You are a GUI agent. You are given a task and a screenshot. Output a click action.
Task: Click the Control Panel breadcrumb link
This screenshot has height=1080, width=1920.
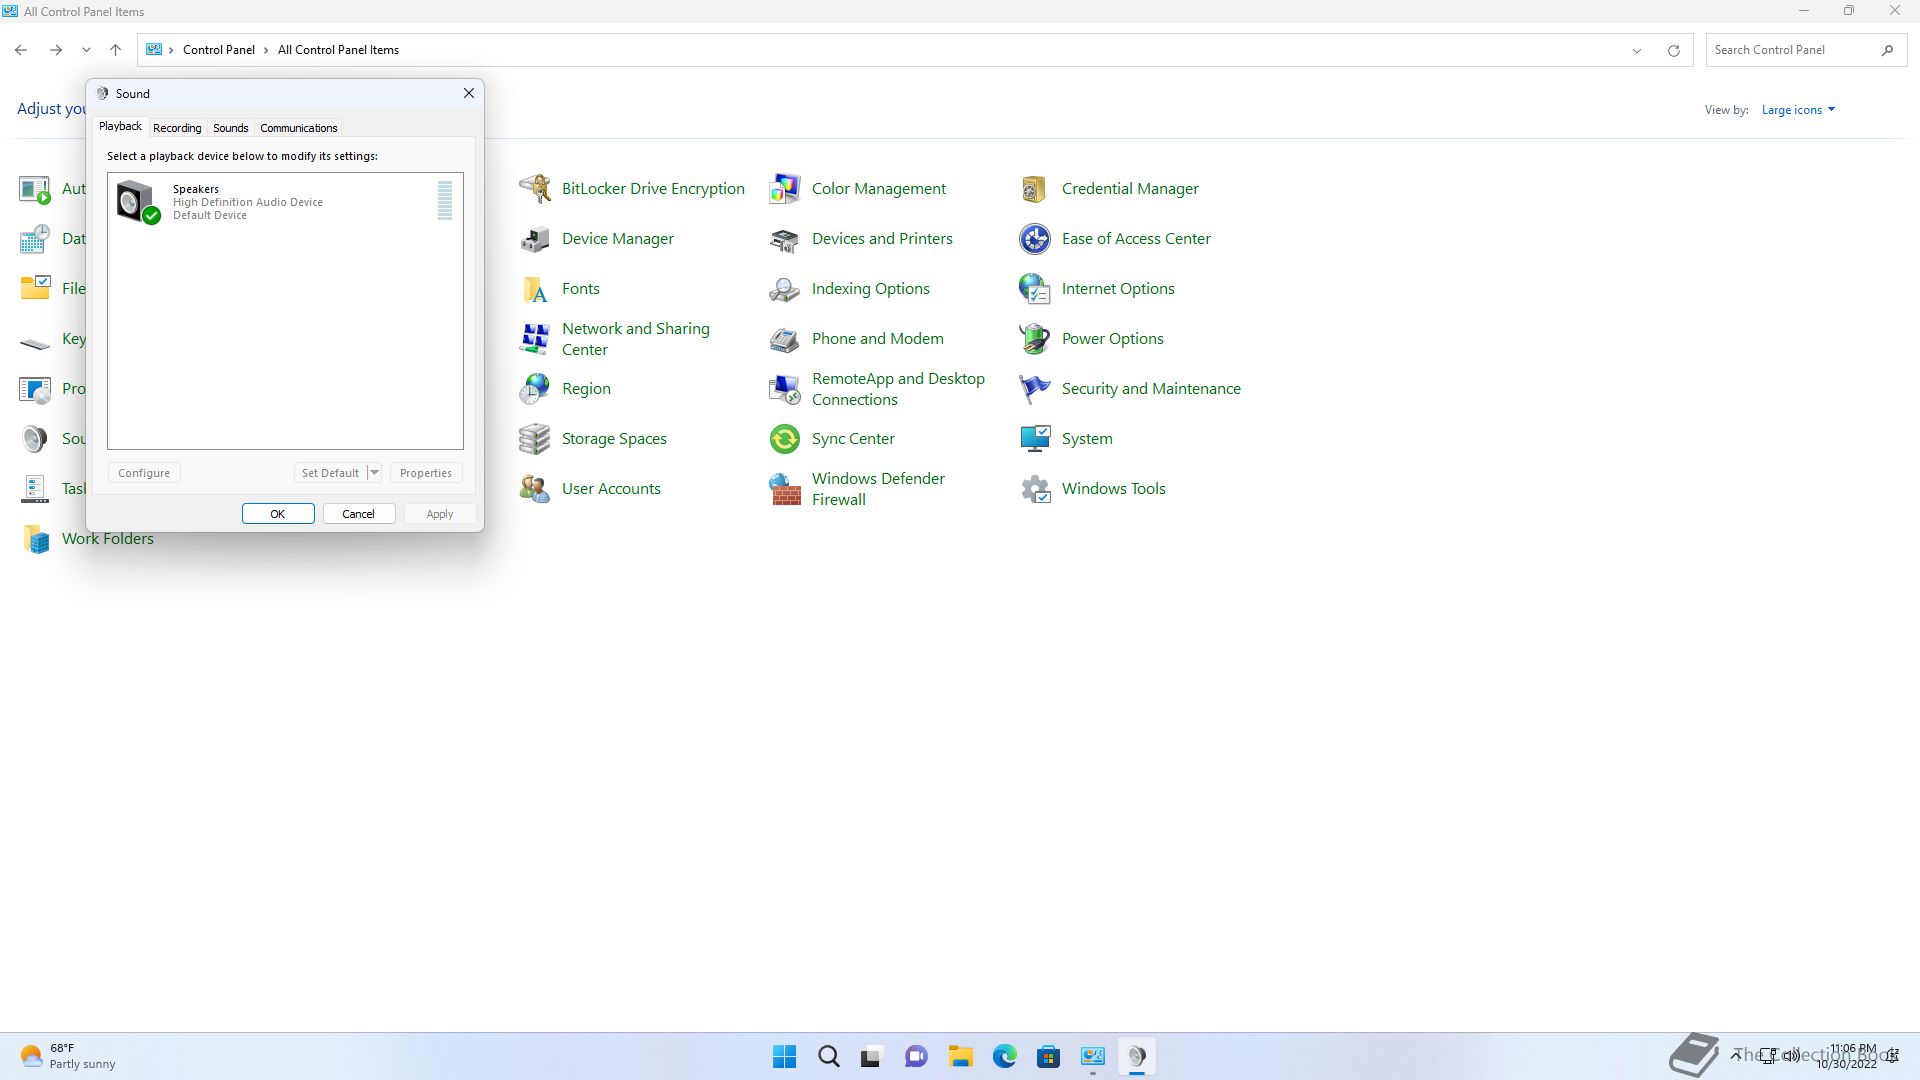point(218,50)
